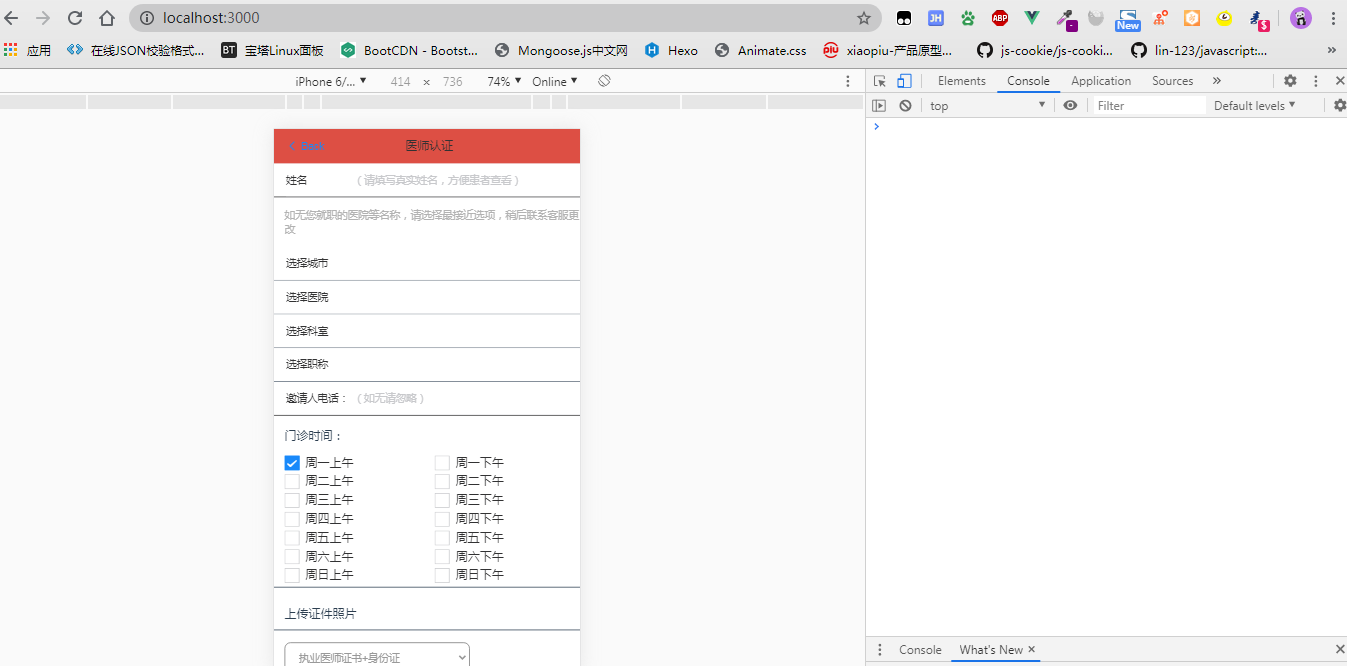
Task: Open DevTools settings gear beside tabs
Action: 1290,81
